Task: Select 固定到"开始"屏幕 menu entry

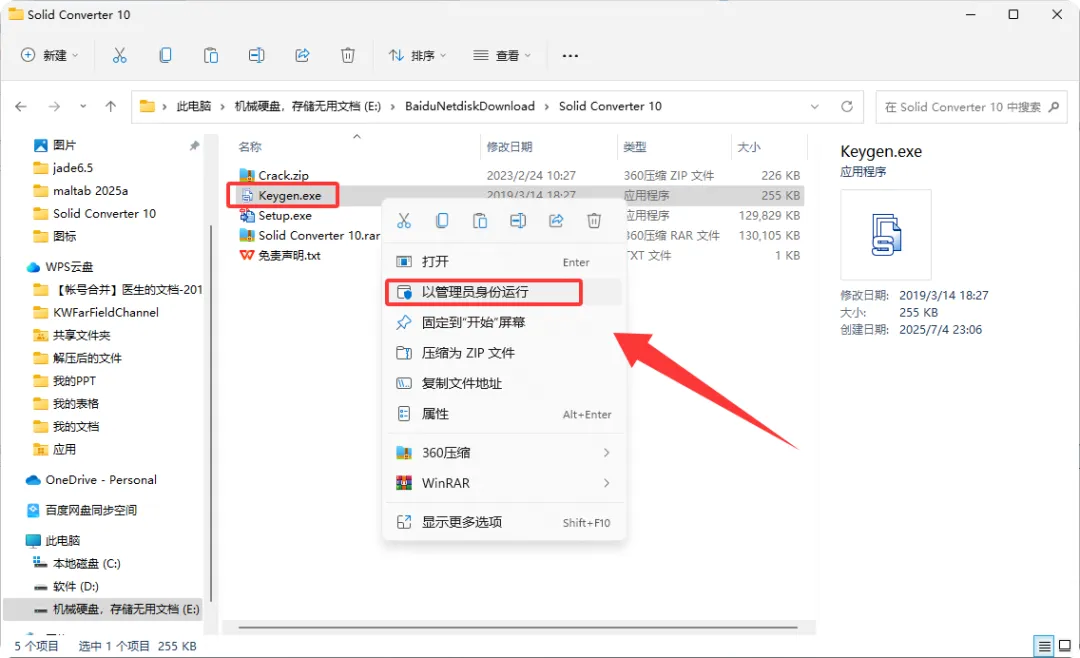Action: pyautogui.click(x=504, y=322)
